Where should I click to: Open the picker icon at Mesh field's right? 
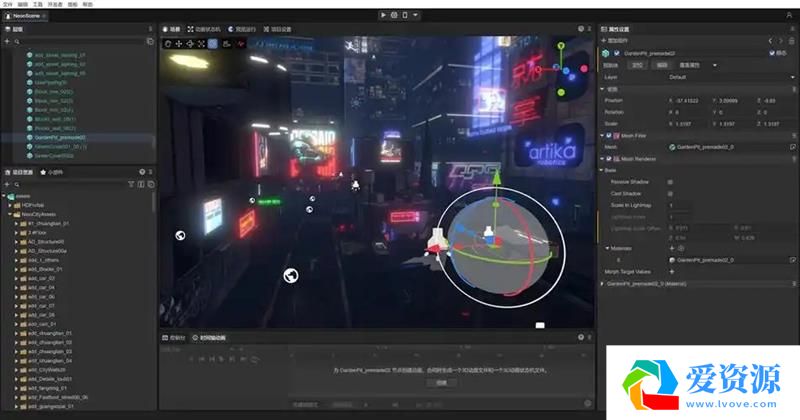coord(793,147)
